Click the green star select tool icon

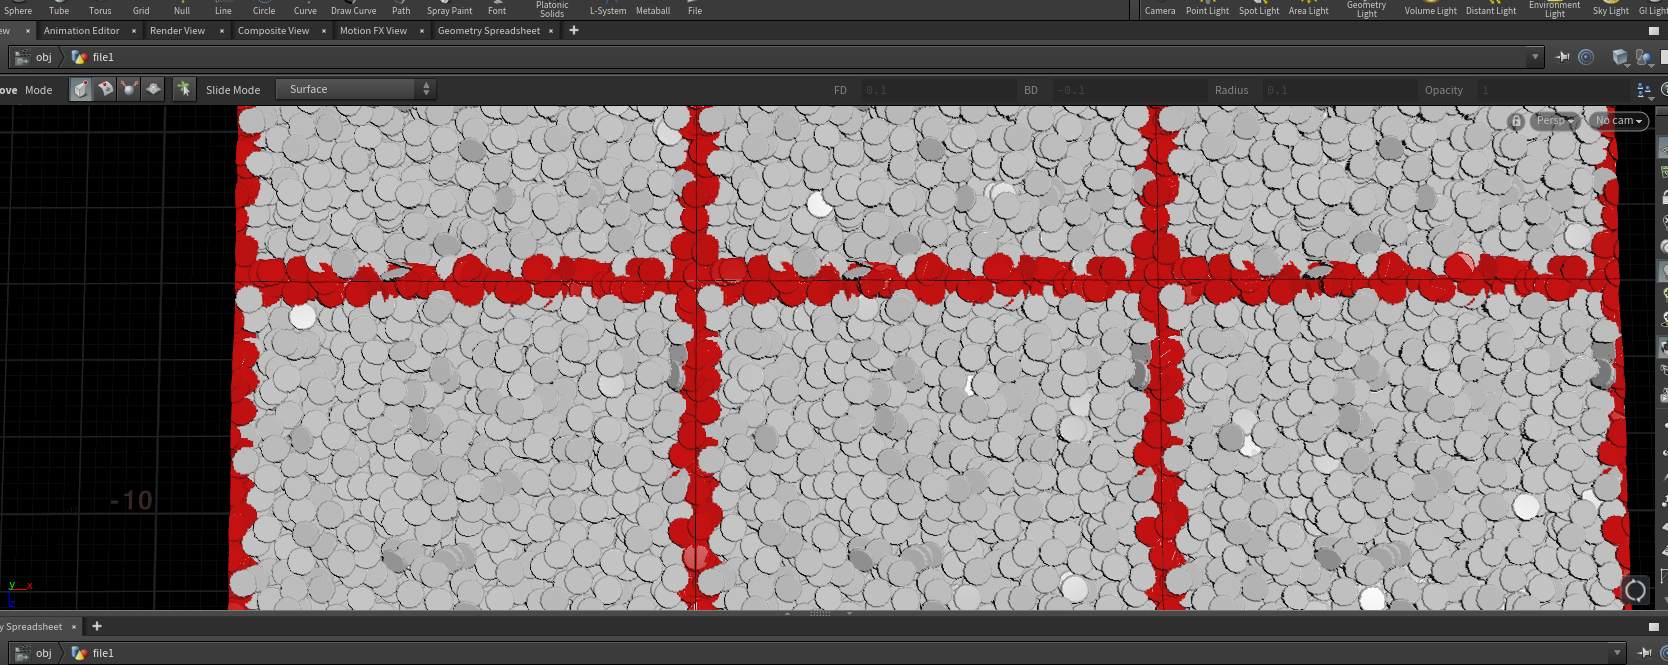point(184,89)
